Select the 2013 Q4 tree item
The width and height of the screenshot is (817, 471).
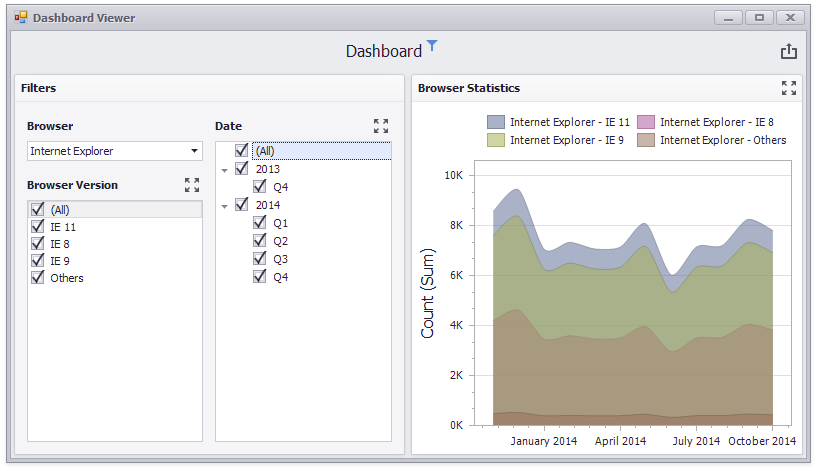pos(280,187)
